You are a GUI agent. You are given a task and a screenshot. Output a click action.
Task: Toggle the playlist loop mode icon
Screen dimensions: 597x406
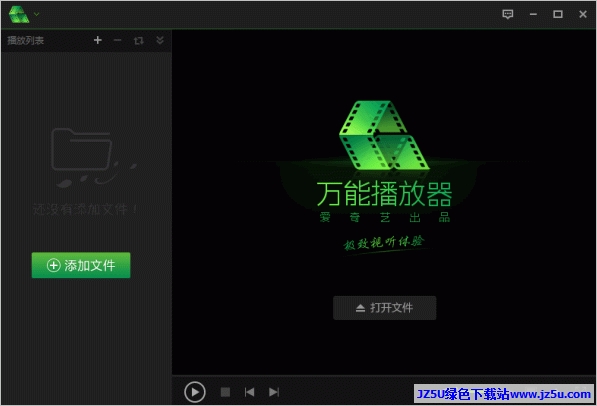click(139, 40)
